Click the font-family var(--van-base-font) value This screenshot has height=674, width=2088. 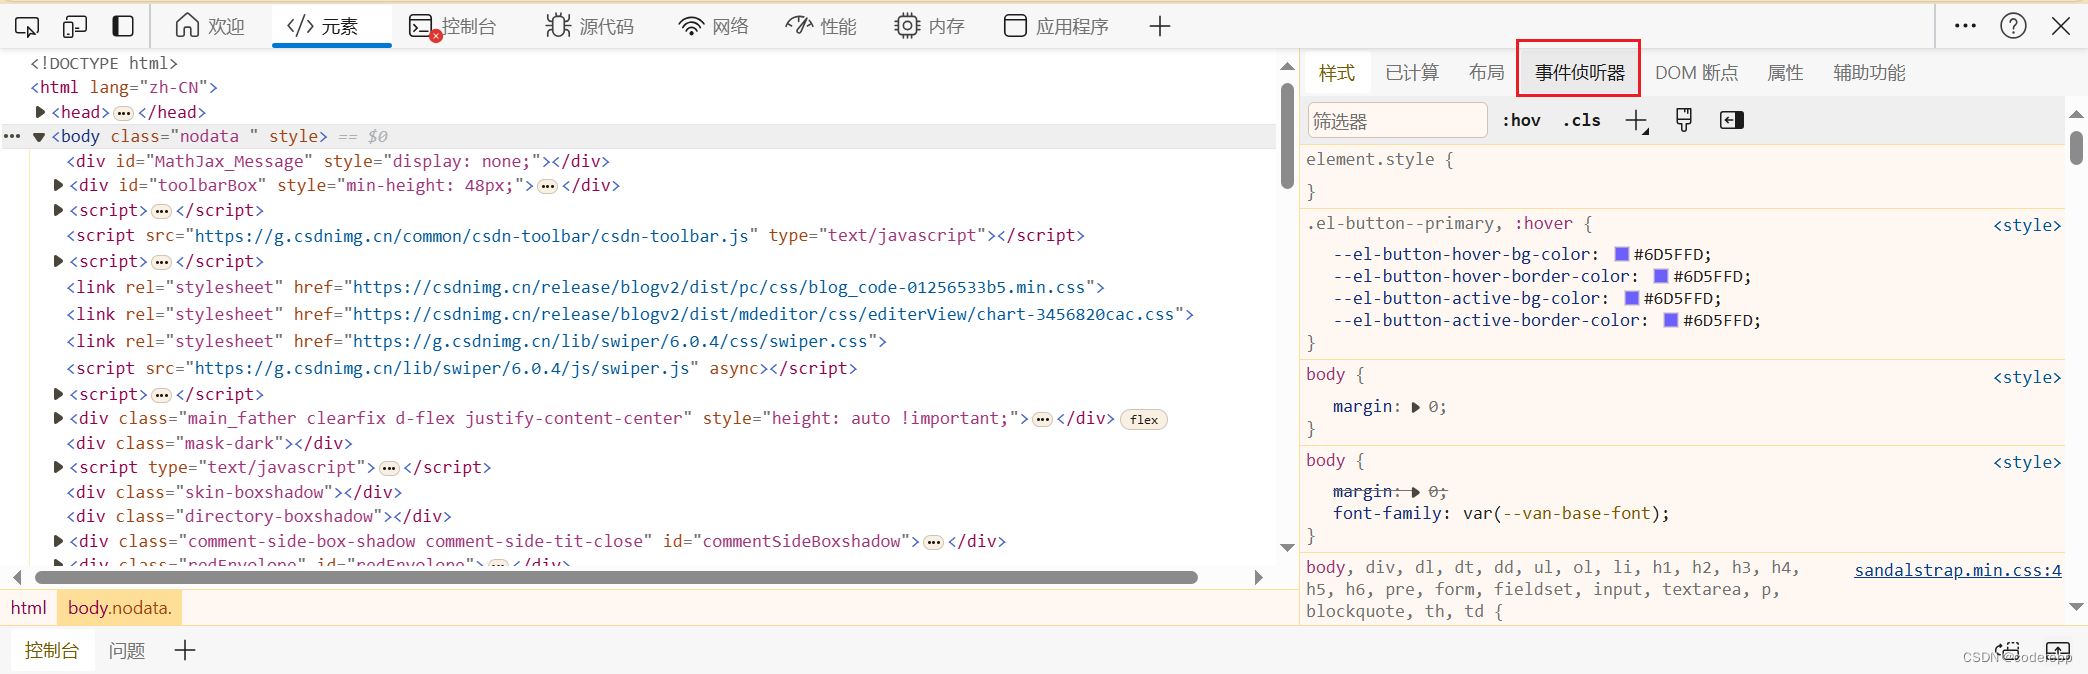[1562, 513]
